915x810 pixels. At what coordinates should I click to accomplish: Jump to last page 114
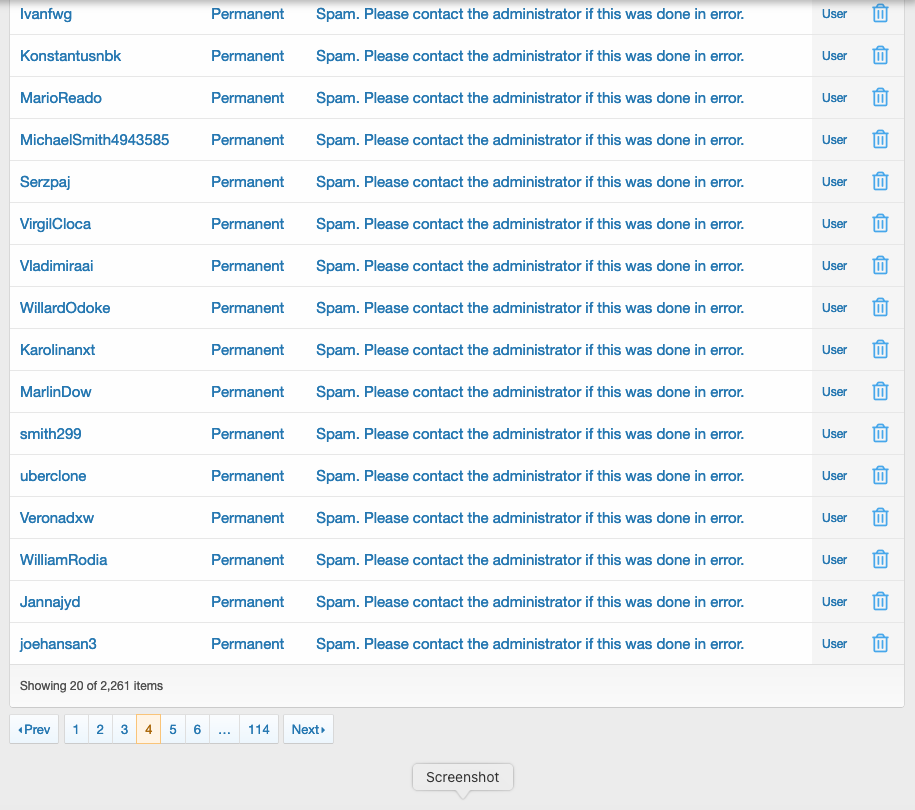point(259,730)
